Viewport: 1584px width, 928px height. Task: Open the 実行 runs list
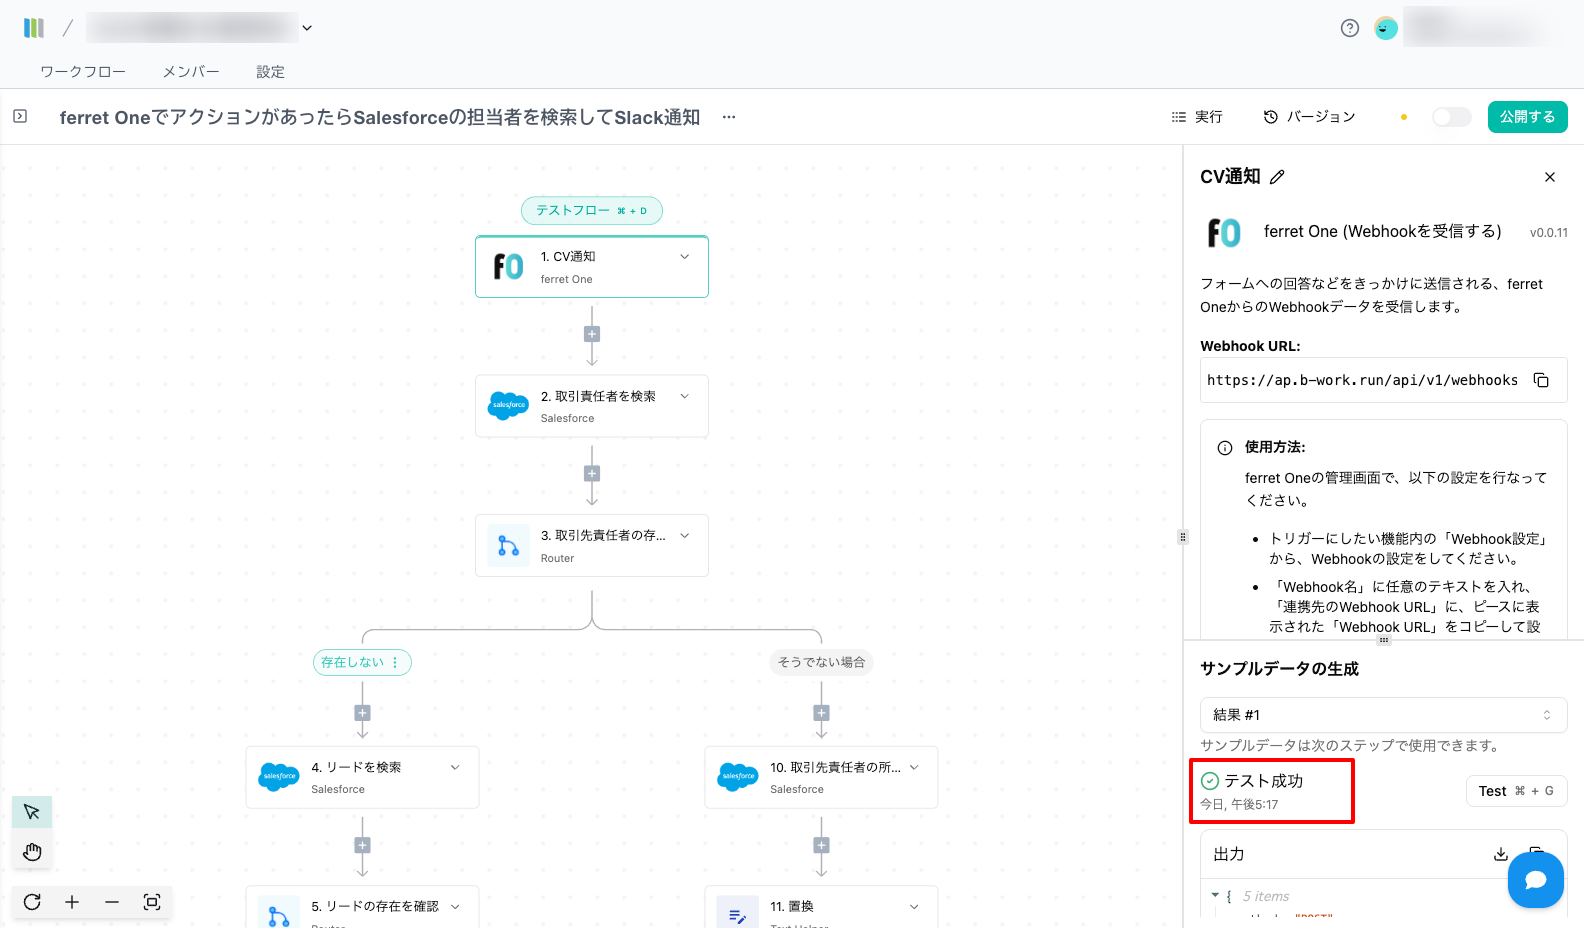1197,117
